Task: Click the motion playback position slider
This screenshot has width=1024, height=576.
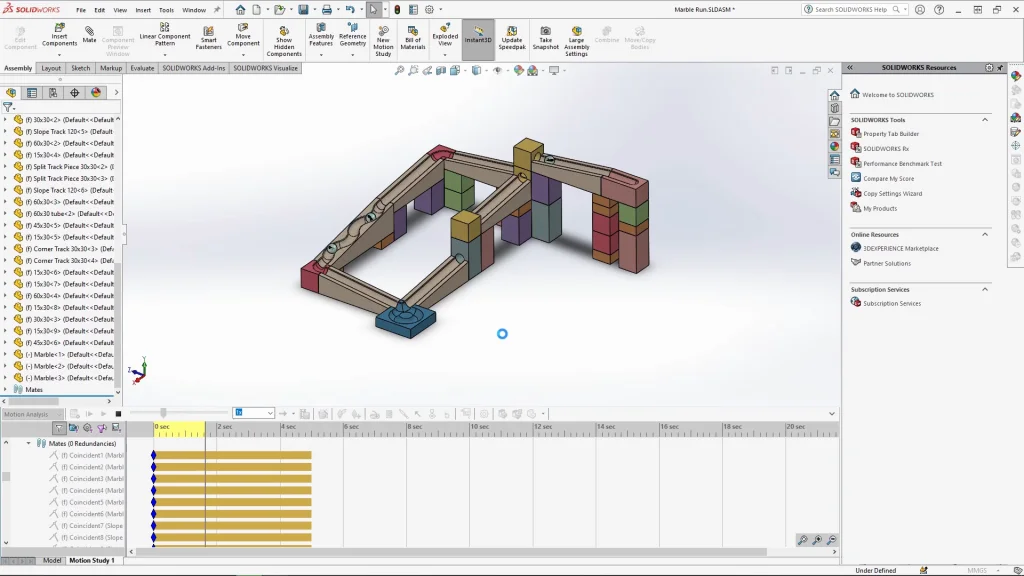Action: (164, 413)
